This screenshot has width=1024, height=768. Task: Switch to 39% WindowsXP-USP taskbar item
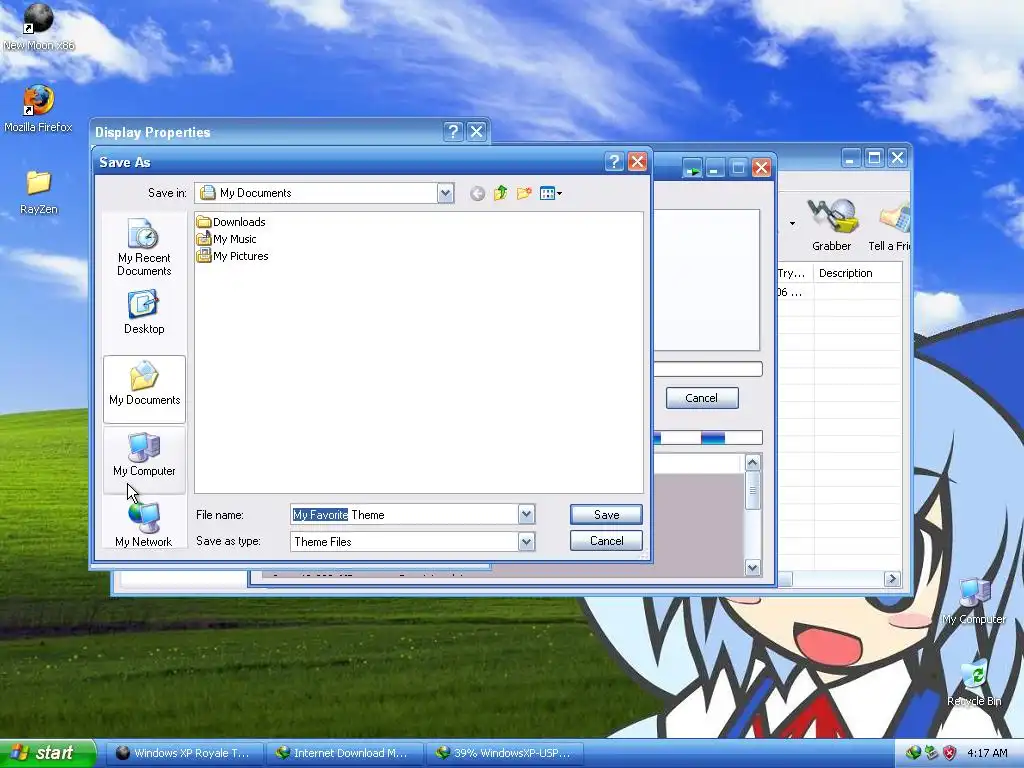coord(506,753)
